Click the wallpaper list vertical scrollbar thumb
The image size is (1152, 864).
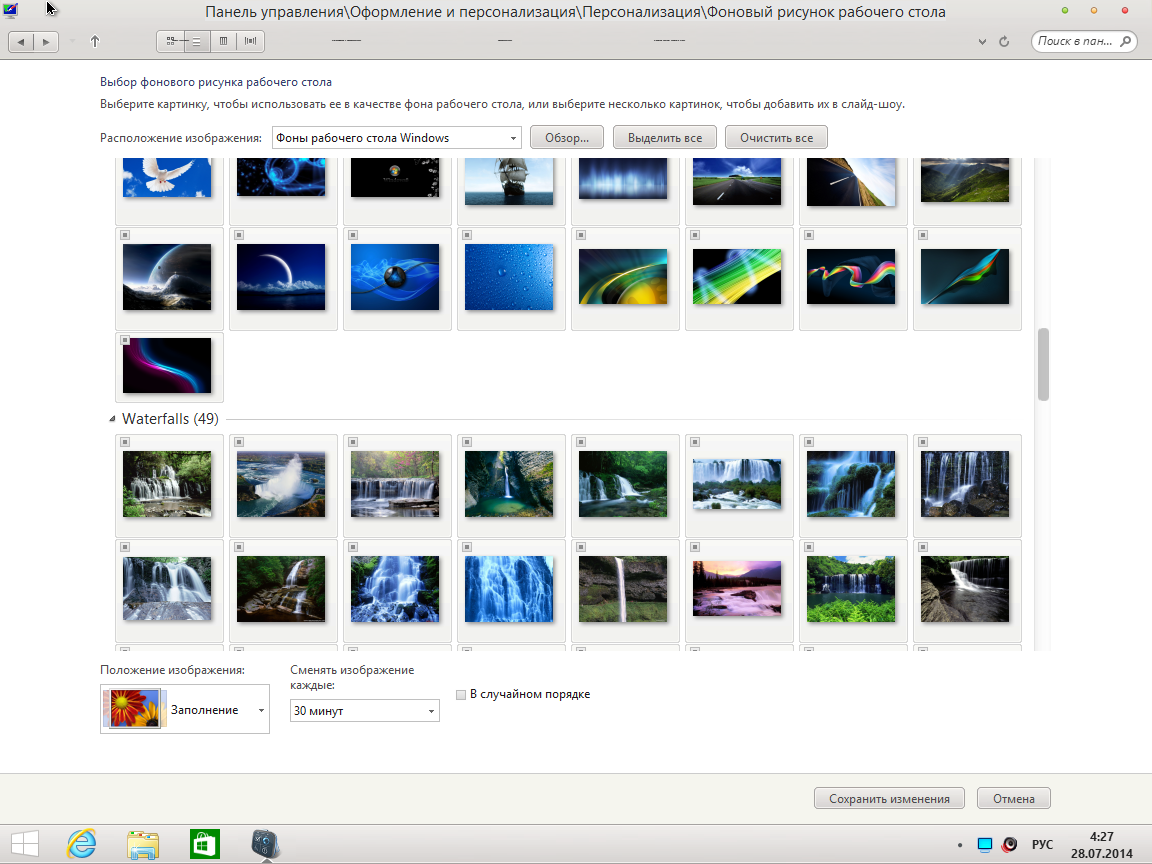click(1043, 364)
